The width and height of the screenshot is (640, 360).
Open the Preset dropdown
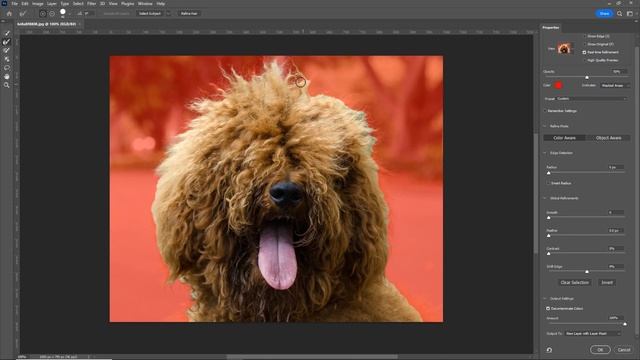coord(591,99)
